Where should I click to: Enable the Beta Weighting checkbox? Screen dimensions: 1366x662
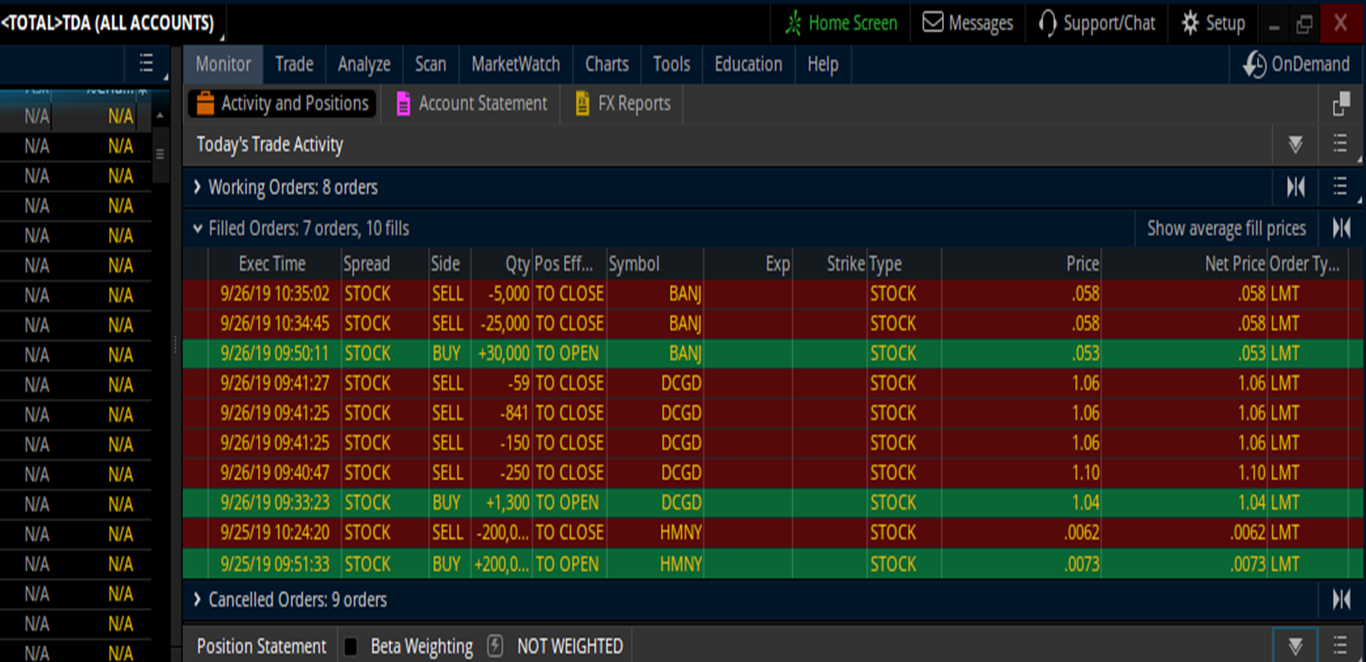pos(351,647)
